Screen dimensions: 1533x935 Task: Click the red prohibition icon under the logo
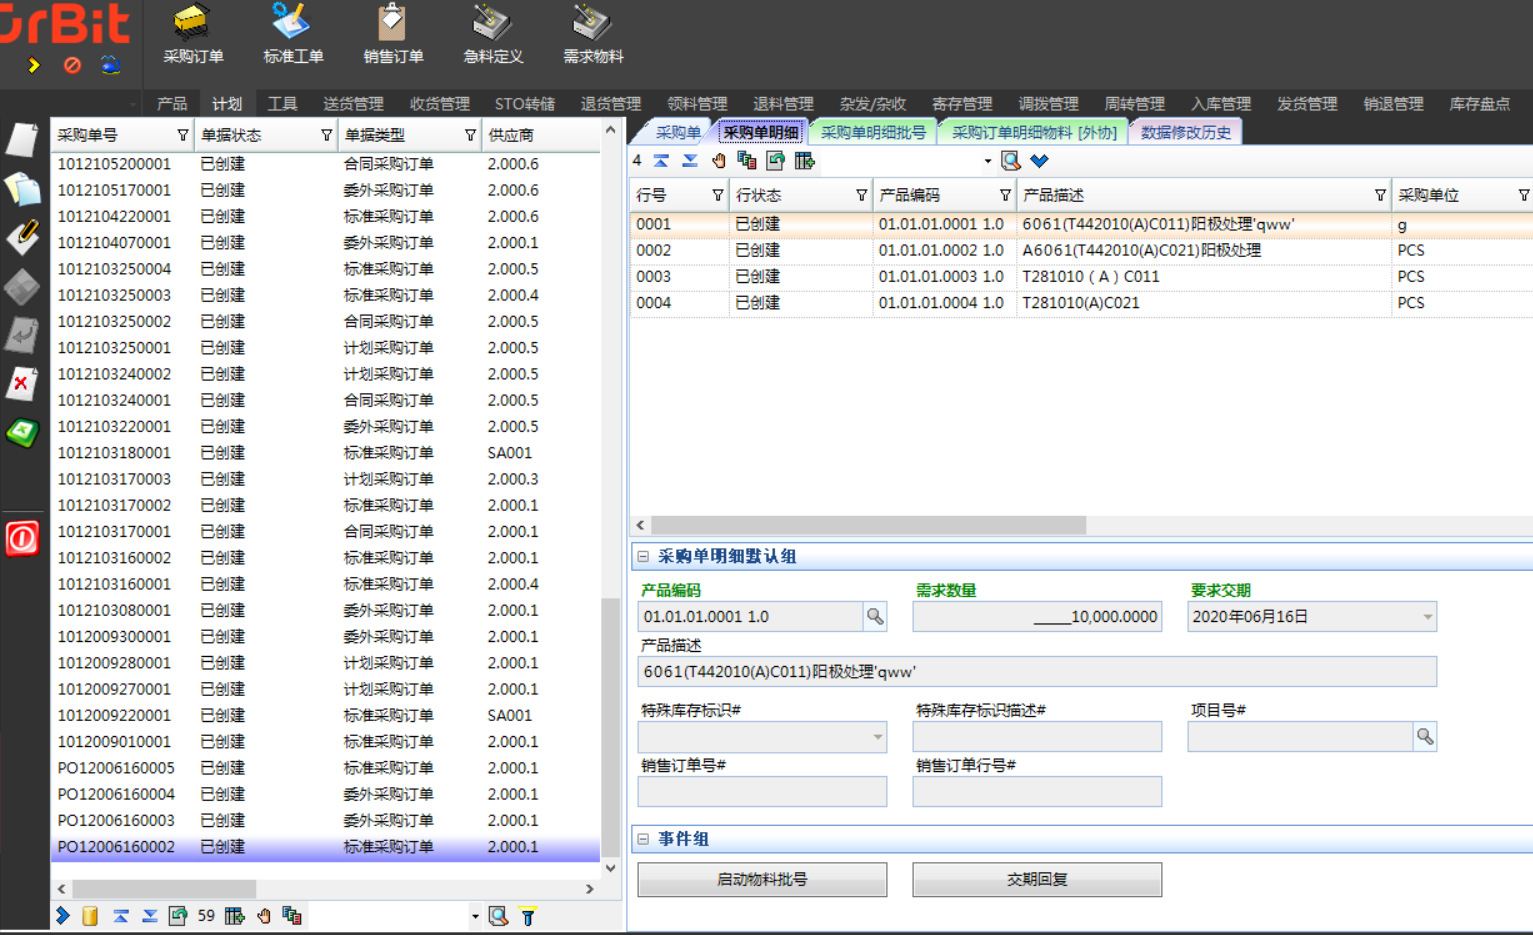click(x=72, y=66)
